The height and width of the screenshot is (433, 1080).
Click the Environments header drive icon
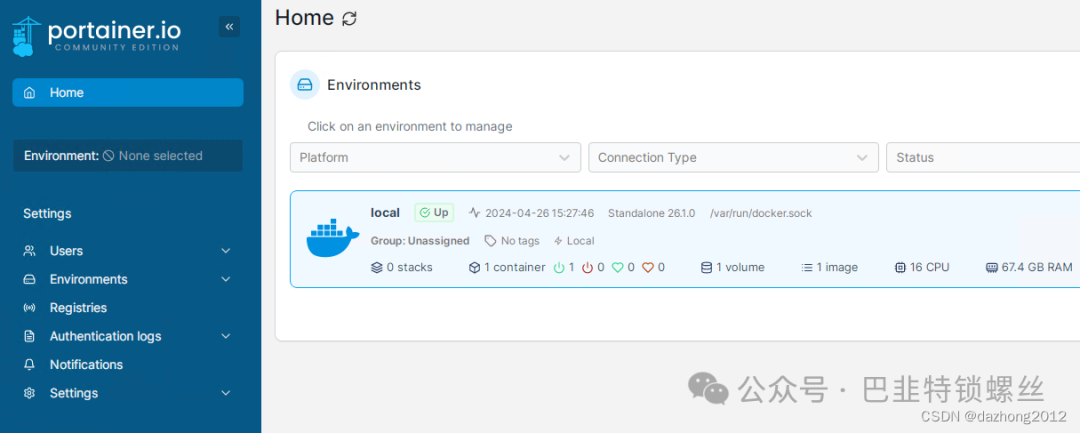[305, 85]
